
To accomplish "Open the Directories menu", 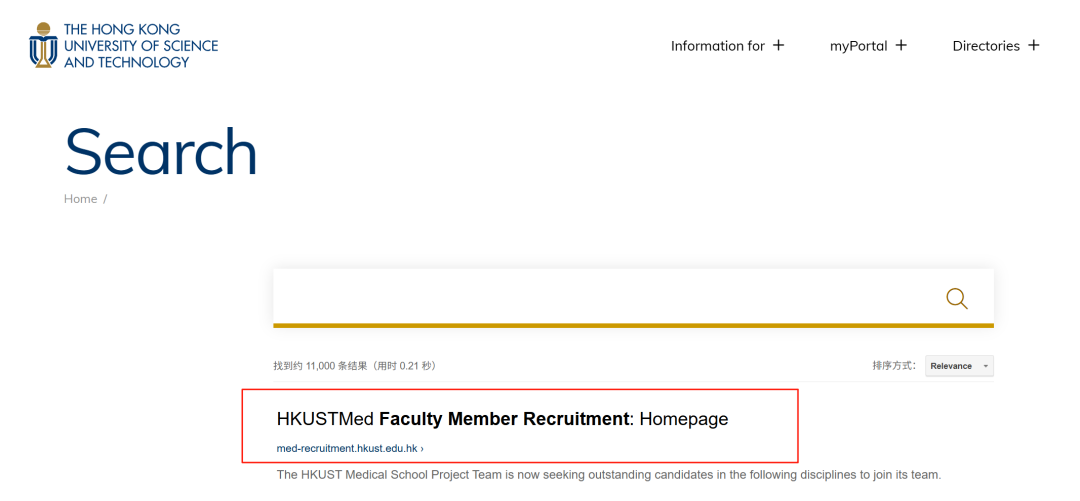I will coord(985,46).
